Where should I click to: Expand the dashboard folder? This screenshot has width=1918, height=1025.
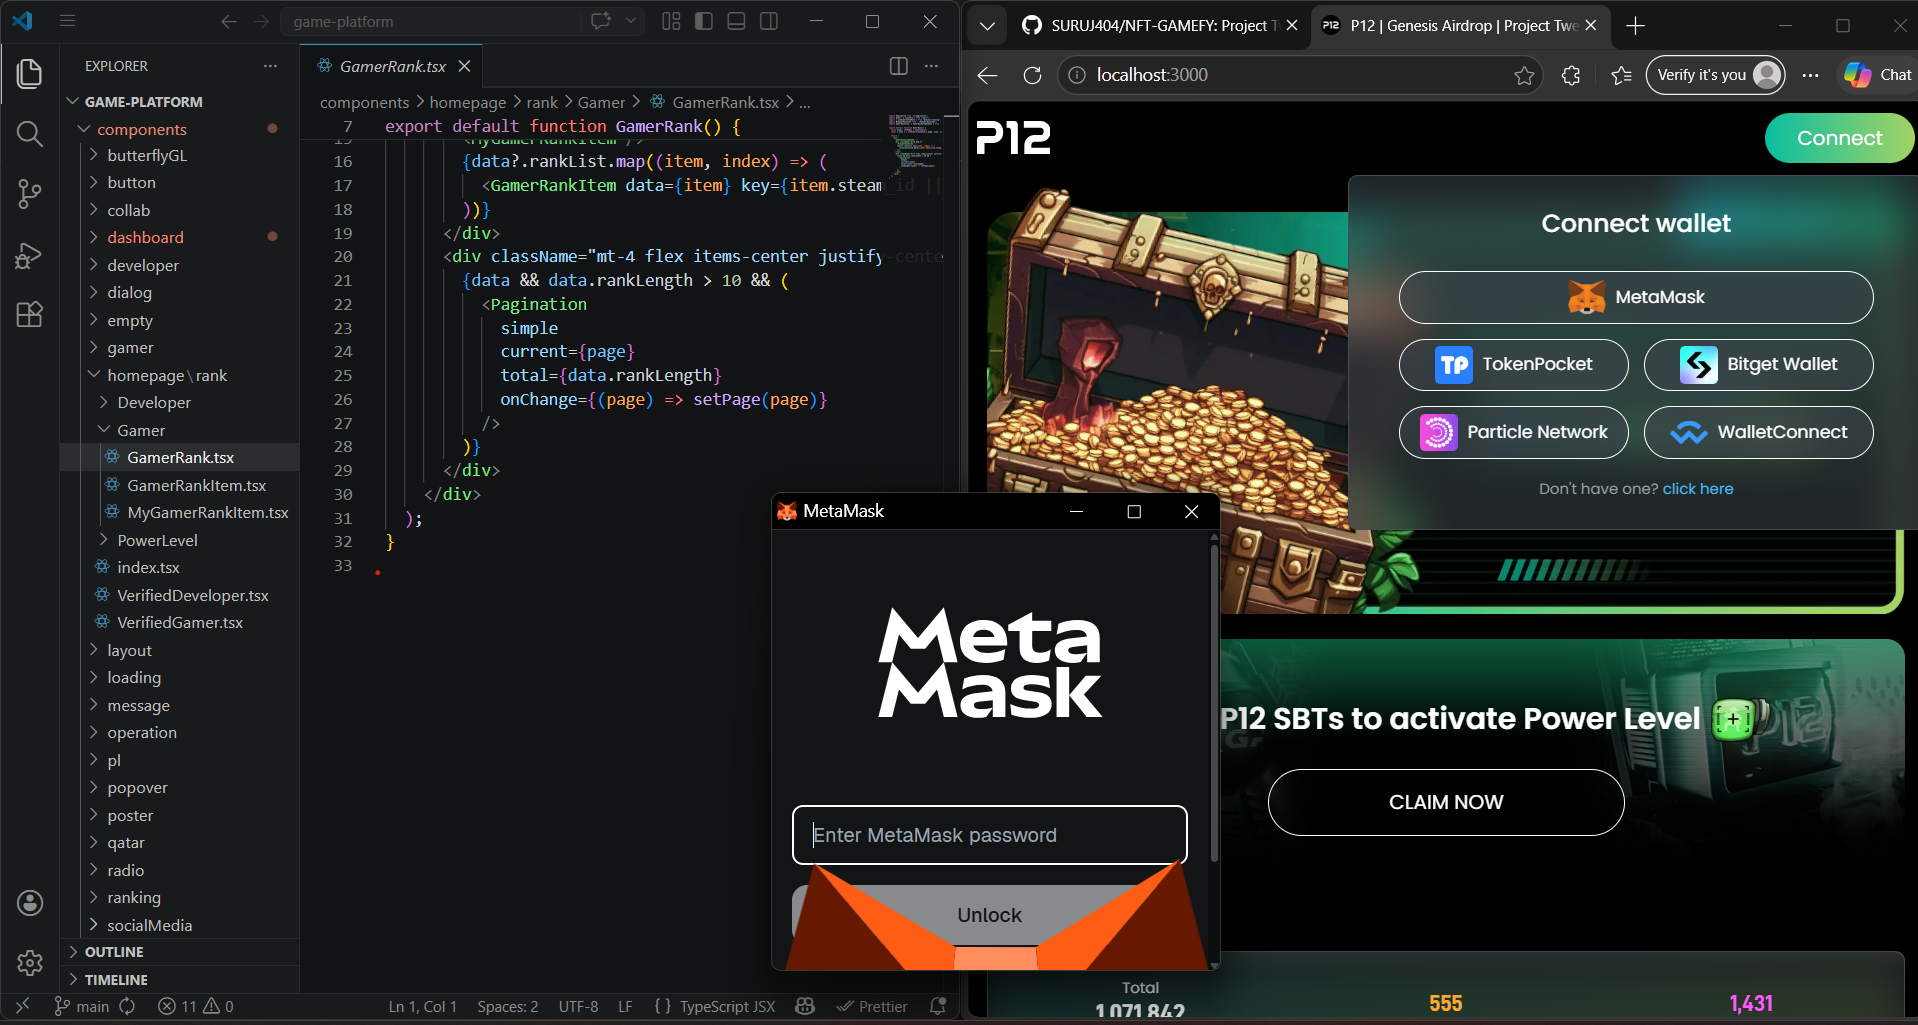point(145,237)
